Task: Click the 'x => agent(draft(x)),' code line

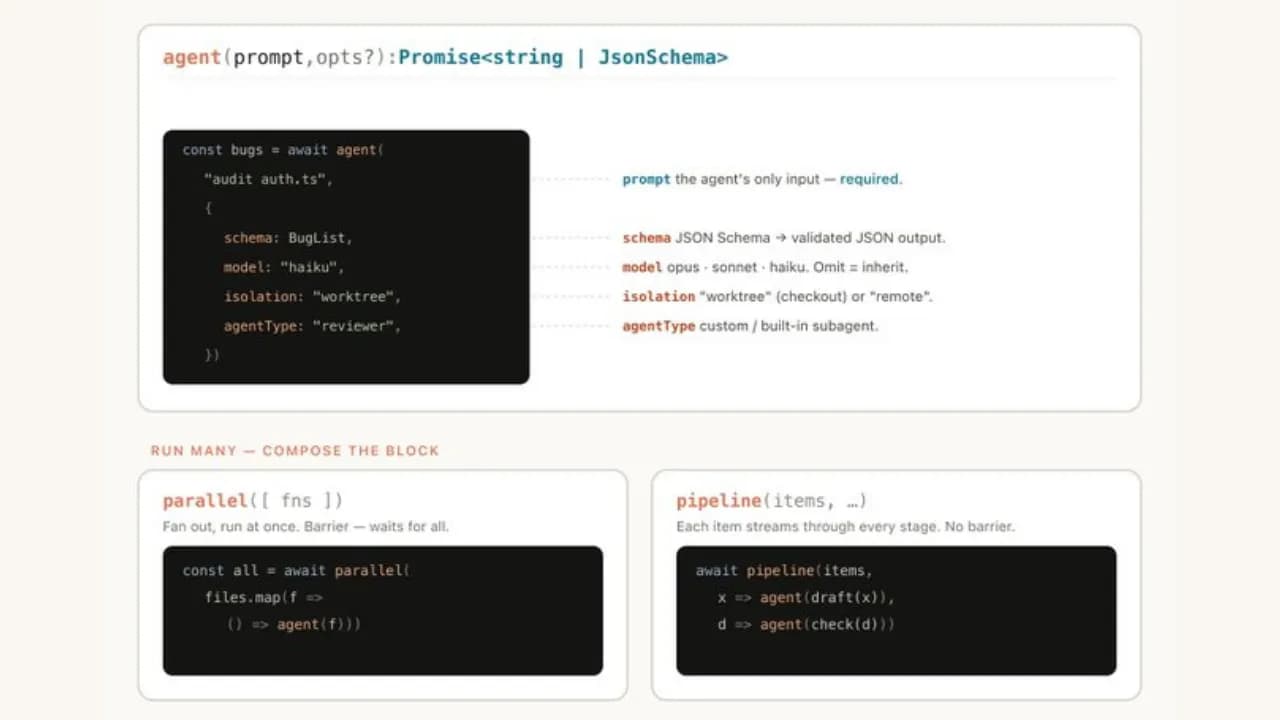Action: [x=806, y=598]
